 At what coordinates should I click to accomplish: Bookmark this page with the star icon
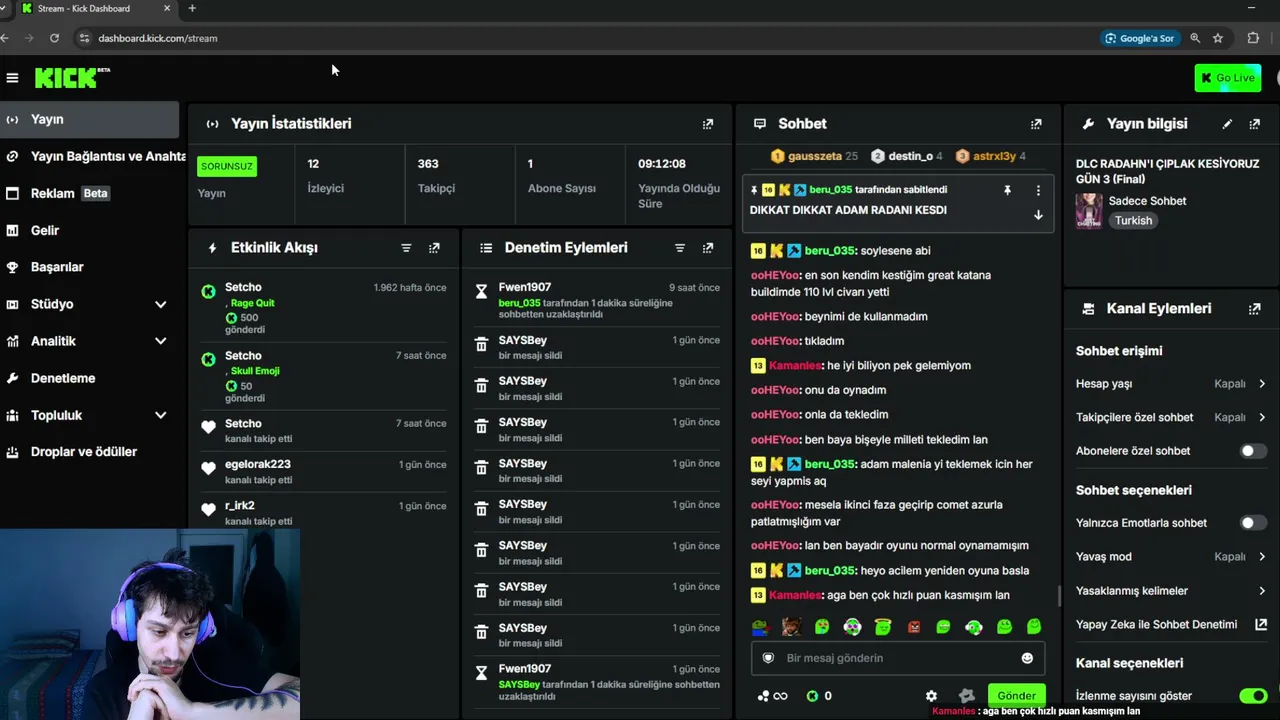click(1218, 38)
